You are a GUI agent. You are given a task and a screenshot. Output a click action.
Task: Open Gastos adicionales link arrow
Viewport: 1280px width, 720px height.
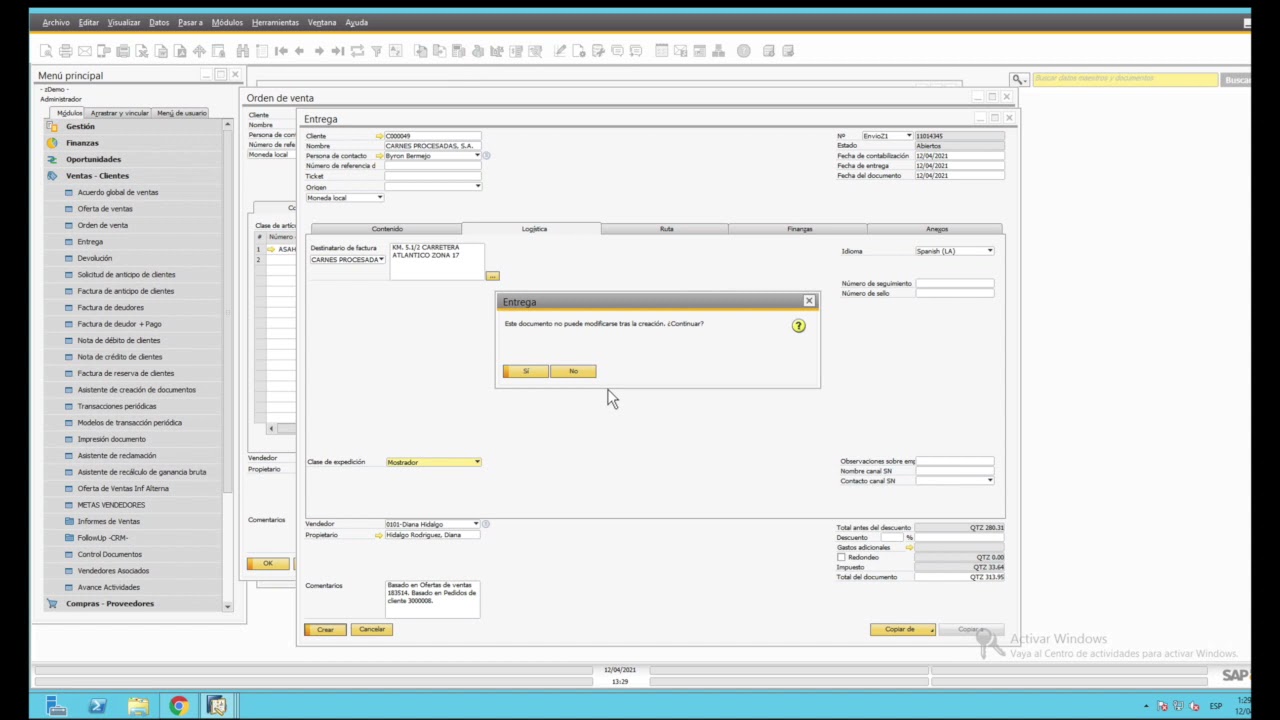[909, 548]
